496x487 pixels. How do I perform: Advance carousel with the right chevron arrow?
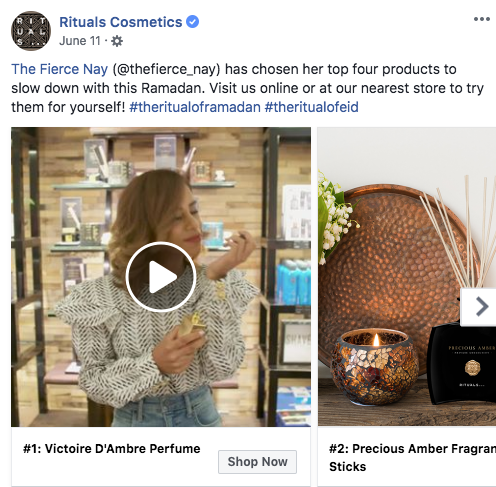pyautogui.click(x=479, y=307)
